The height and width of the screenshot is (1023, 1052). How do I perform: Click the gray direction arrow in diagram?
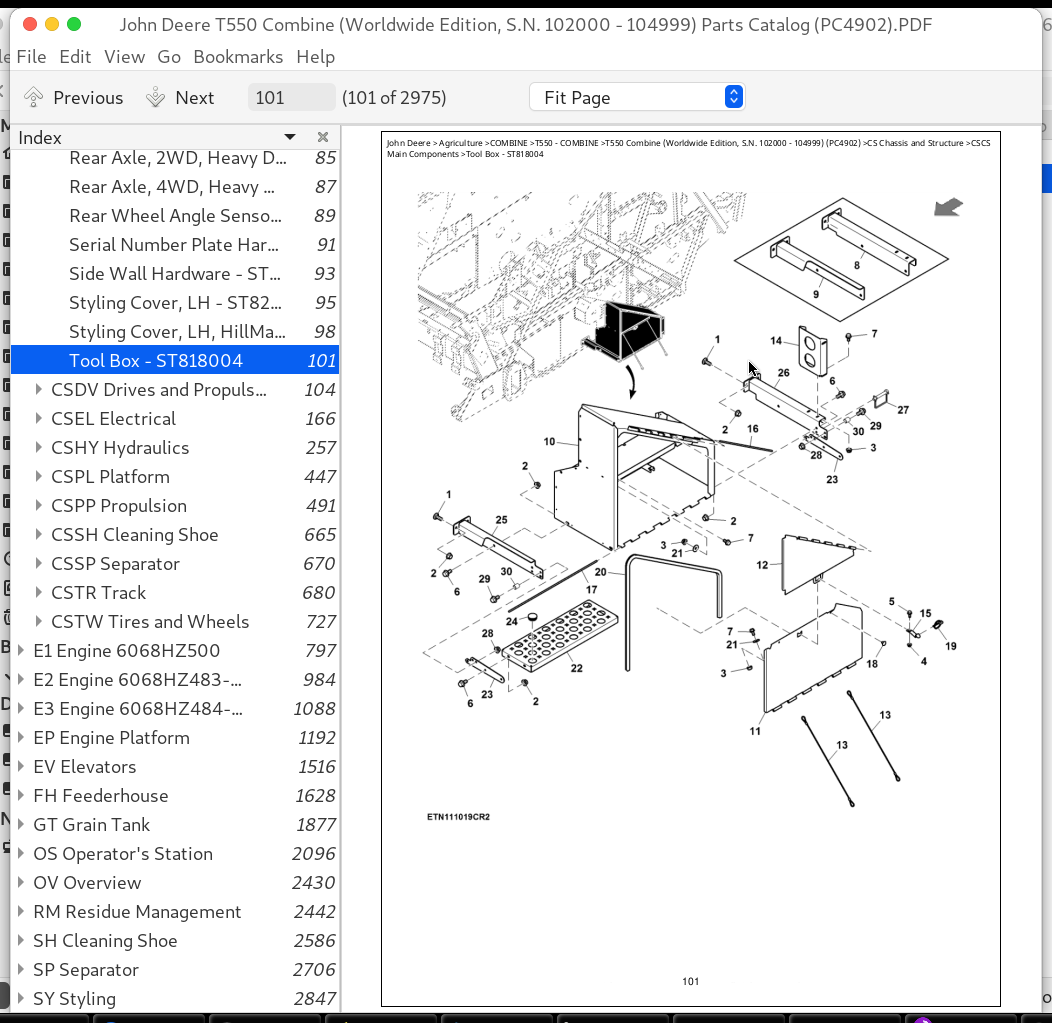(x=948, y=207)
